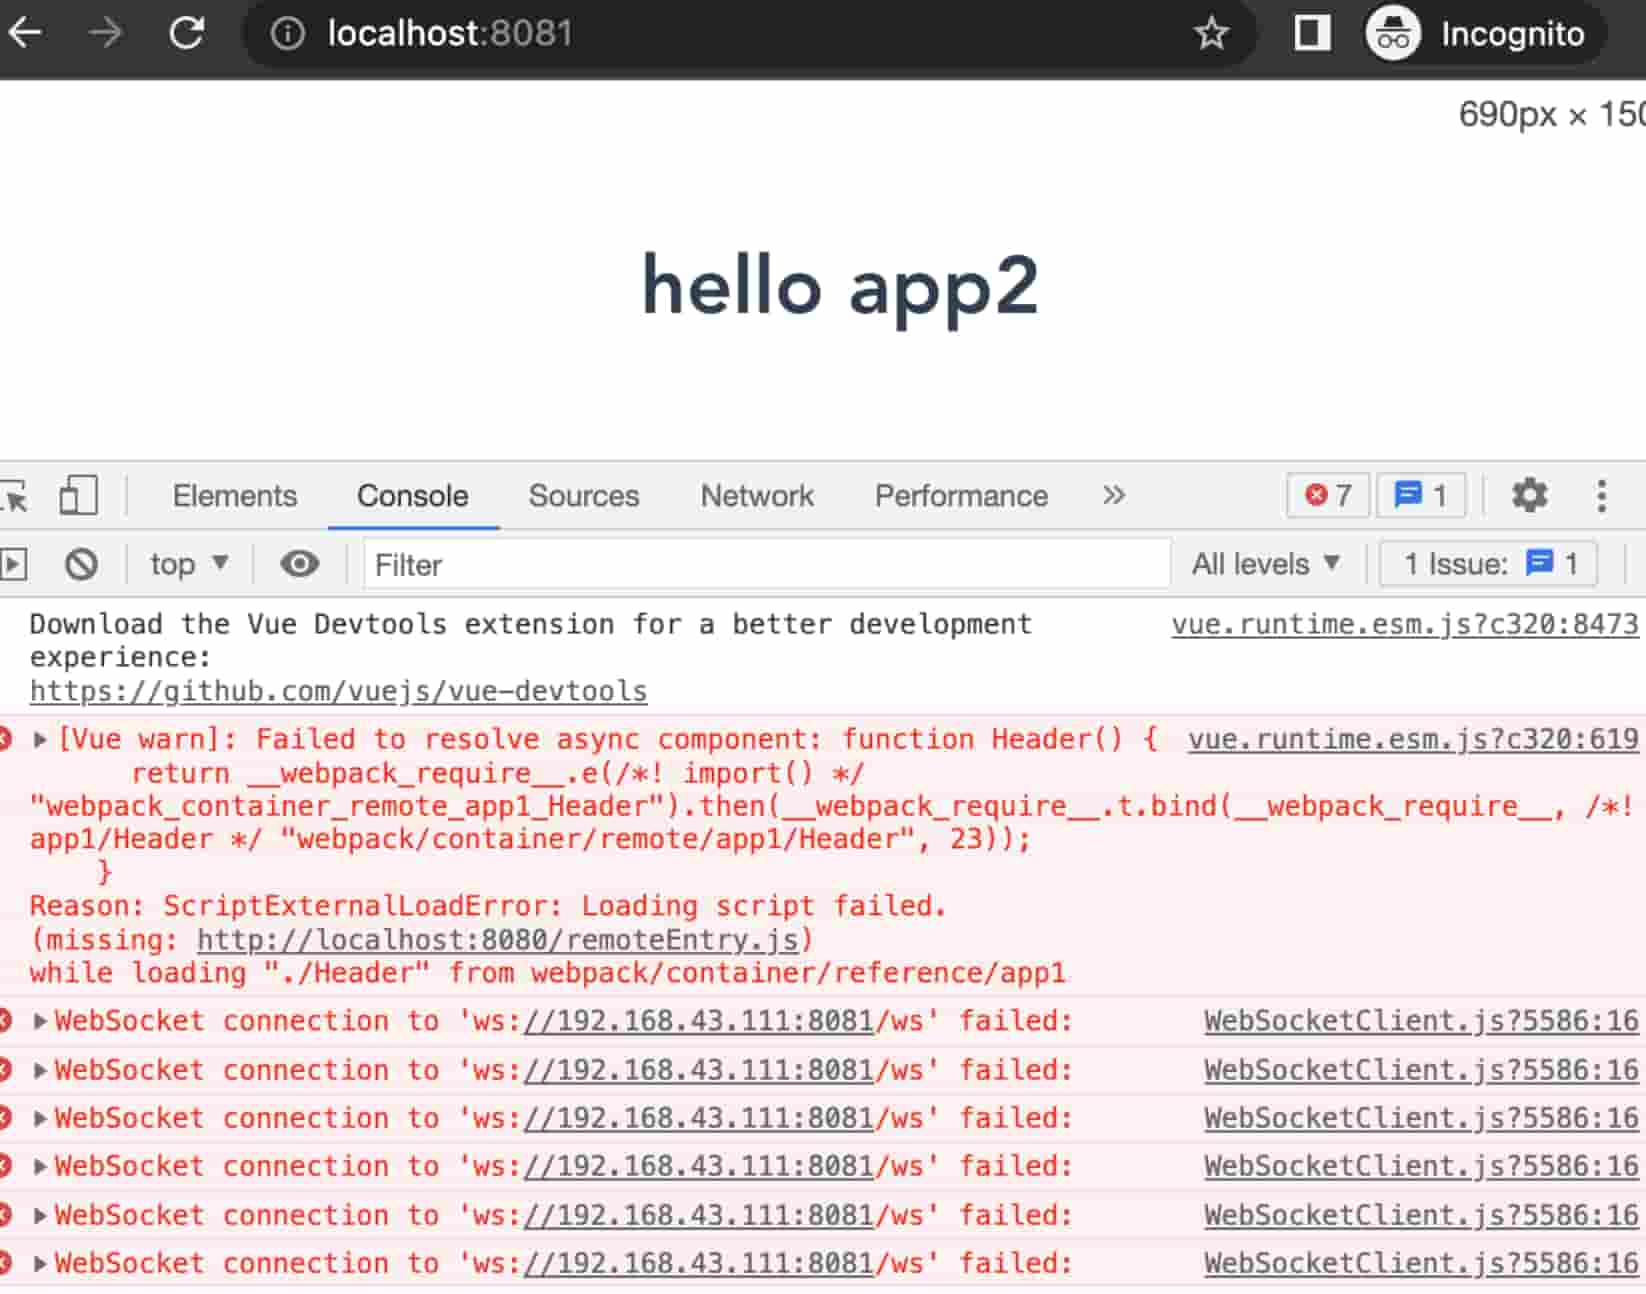The image size is (1646, 1294).
Task: Toggle the device toolbar icon
Action: 78,495
